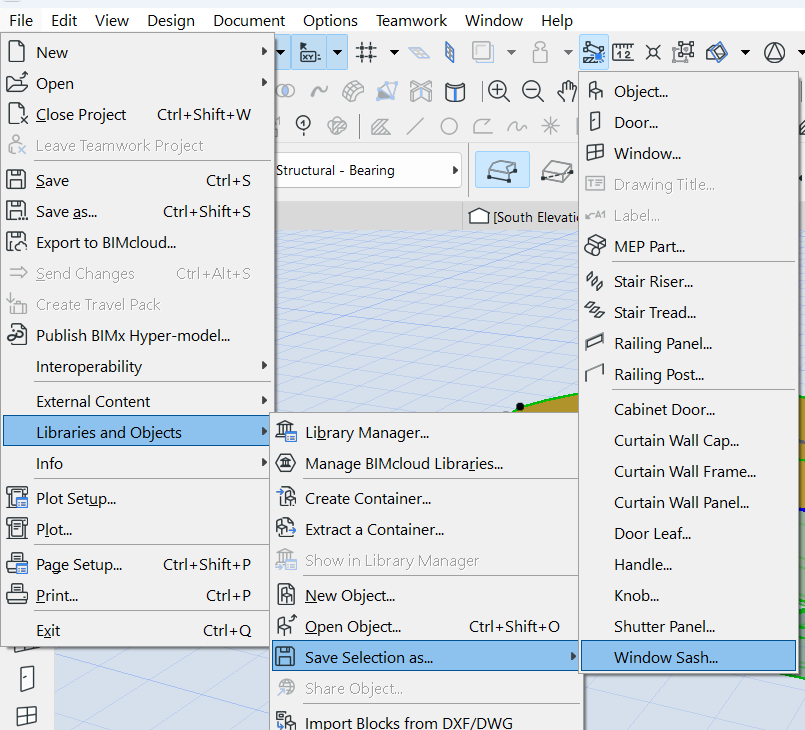Select the spline curve tool icon
The height and width of the screenshot is (730, 805).
[x=516, y=126]
